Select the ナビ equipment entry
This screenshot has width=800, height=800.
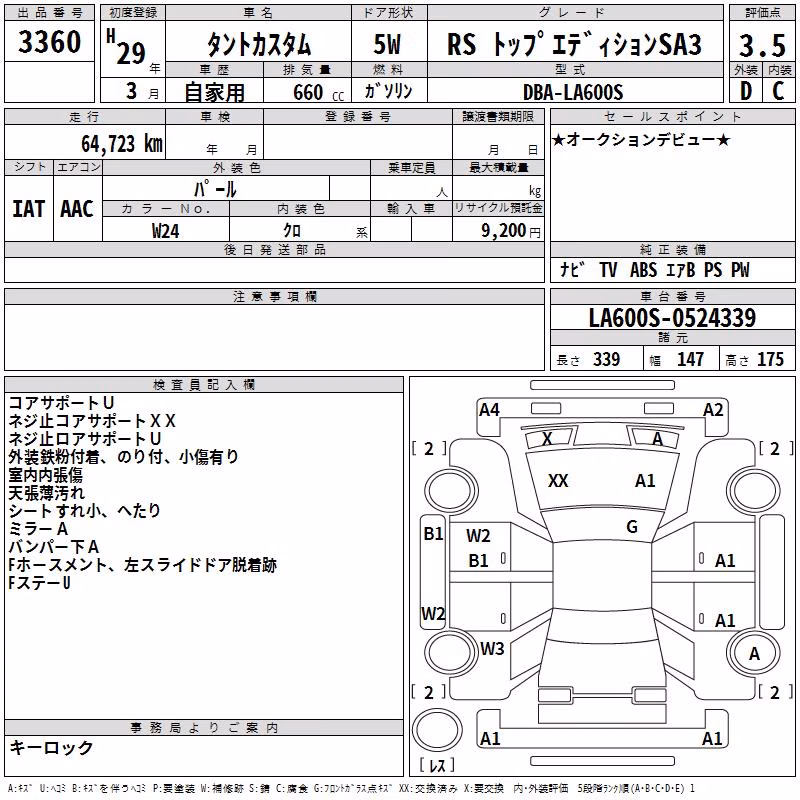pyautogui.click(x=572, y=269)
